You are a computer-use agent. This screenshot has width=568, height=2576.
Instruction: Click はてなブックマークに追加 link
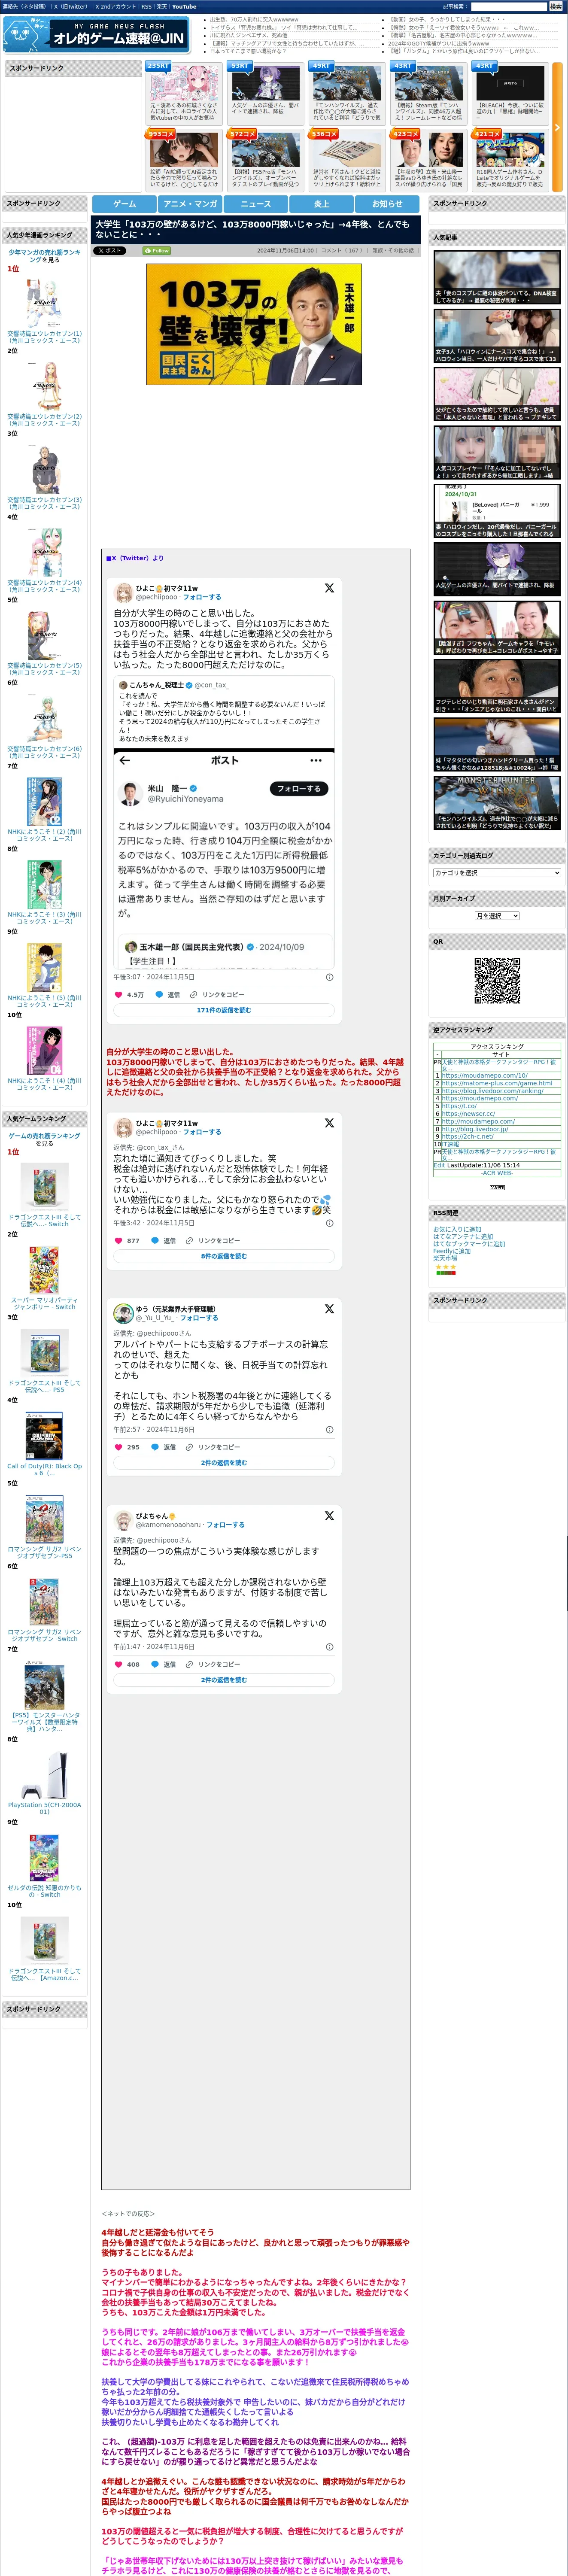469,1244
